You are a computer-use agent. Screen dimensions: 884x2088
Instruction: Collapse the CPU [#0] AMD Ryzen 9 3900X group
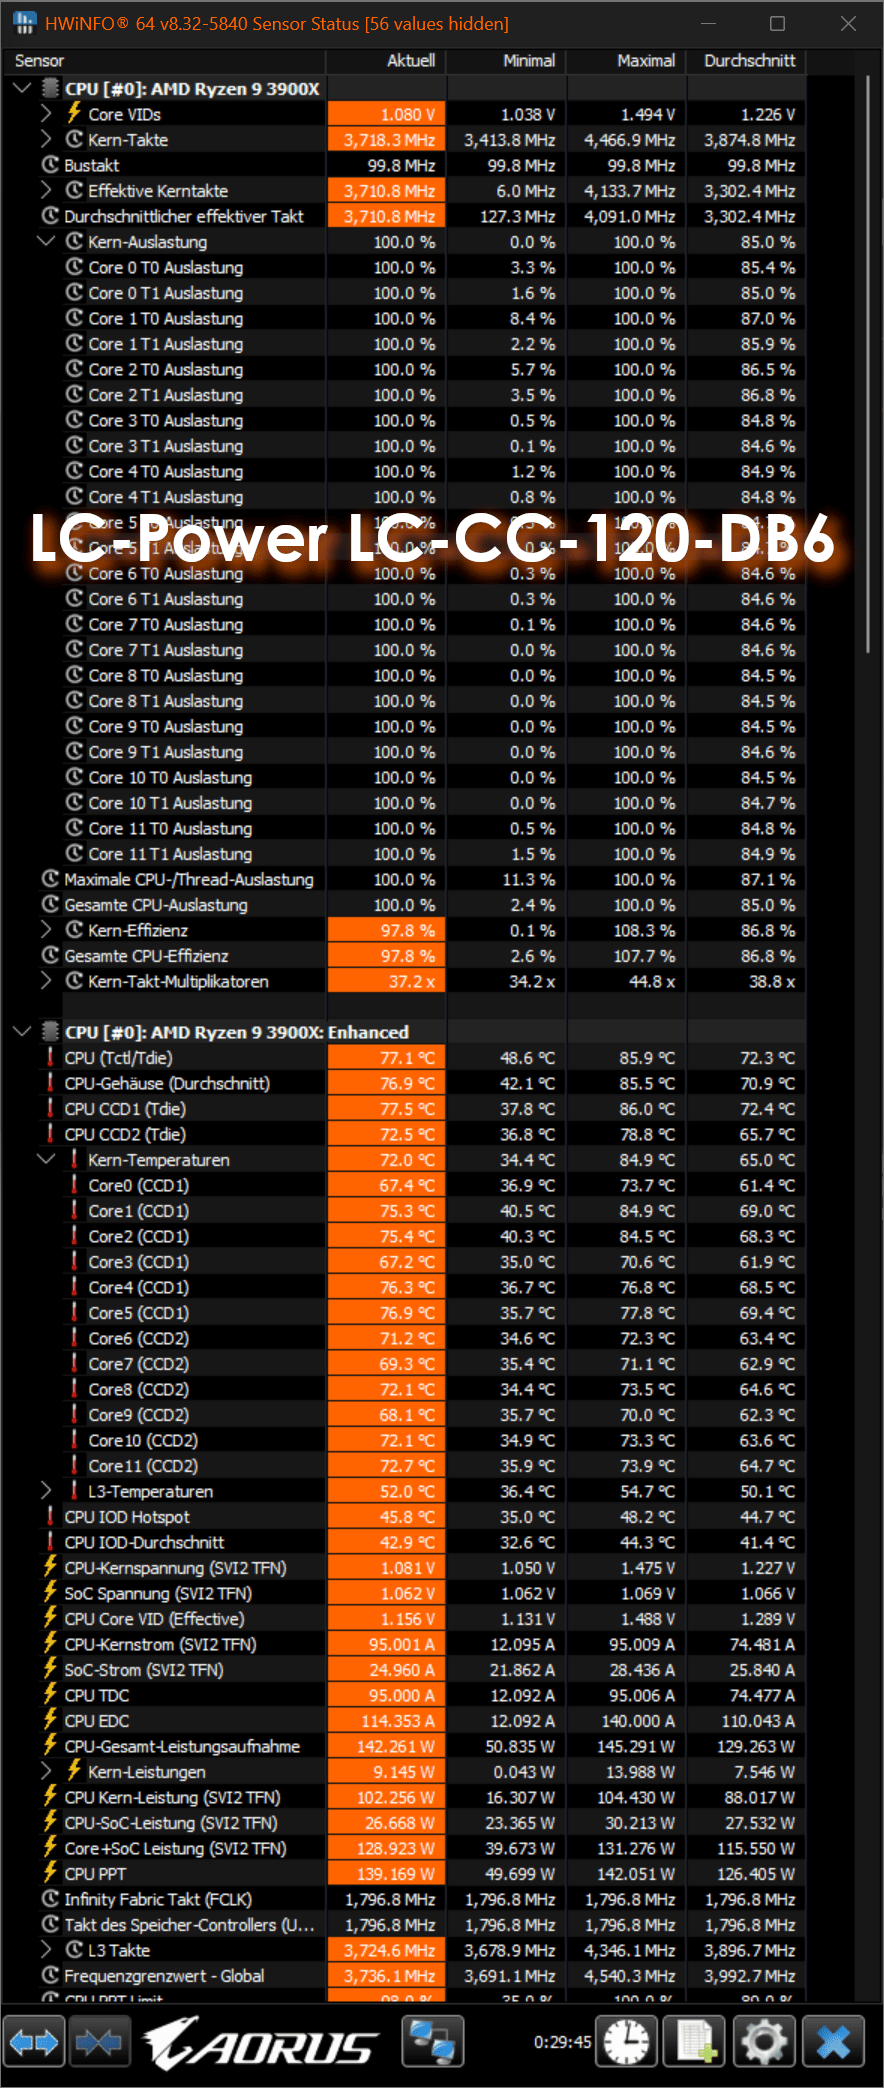coord(22,89)
